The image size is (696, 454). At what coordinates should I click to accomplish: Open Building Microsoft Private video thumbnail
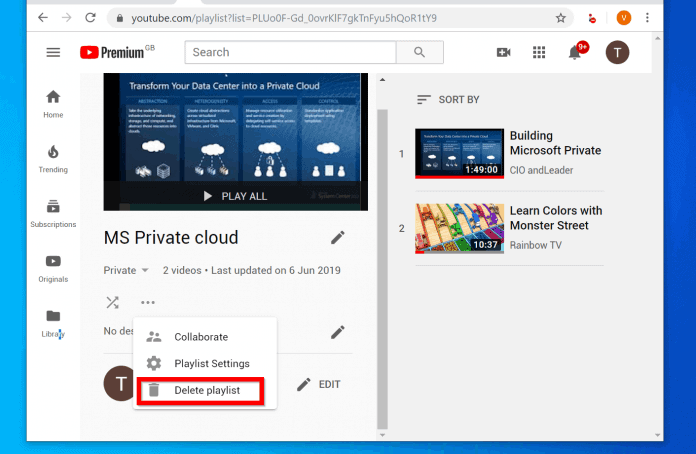tap(459, 154)
